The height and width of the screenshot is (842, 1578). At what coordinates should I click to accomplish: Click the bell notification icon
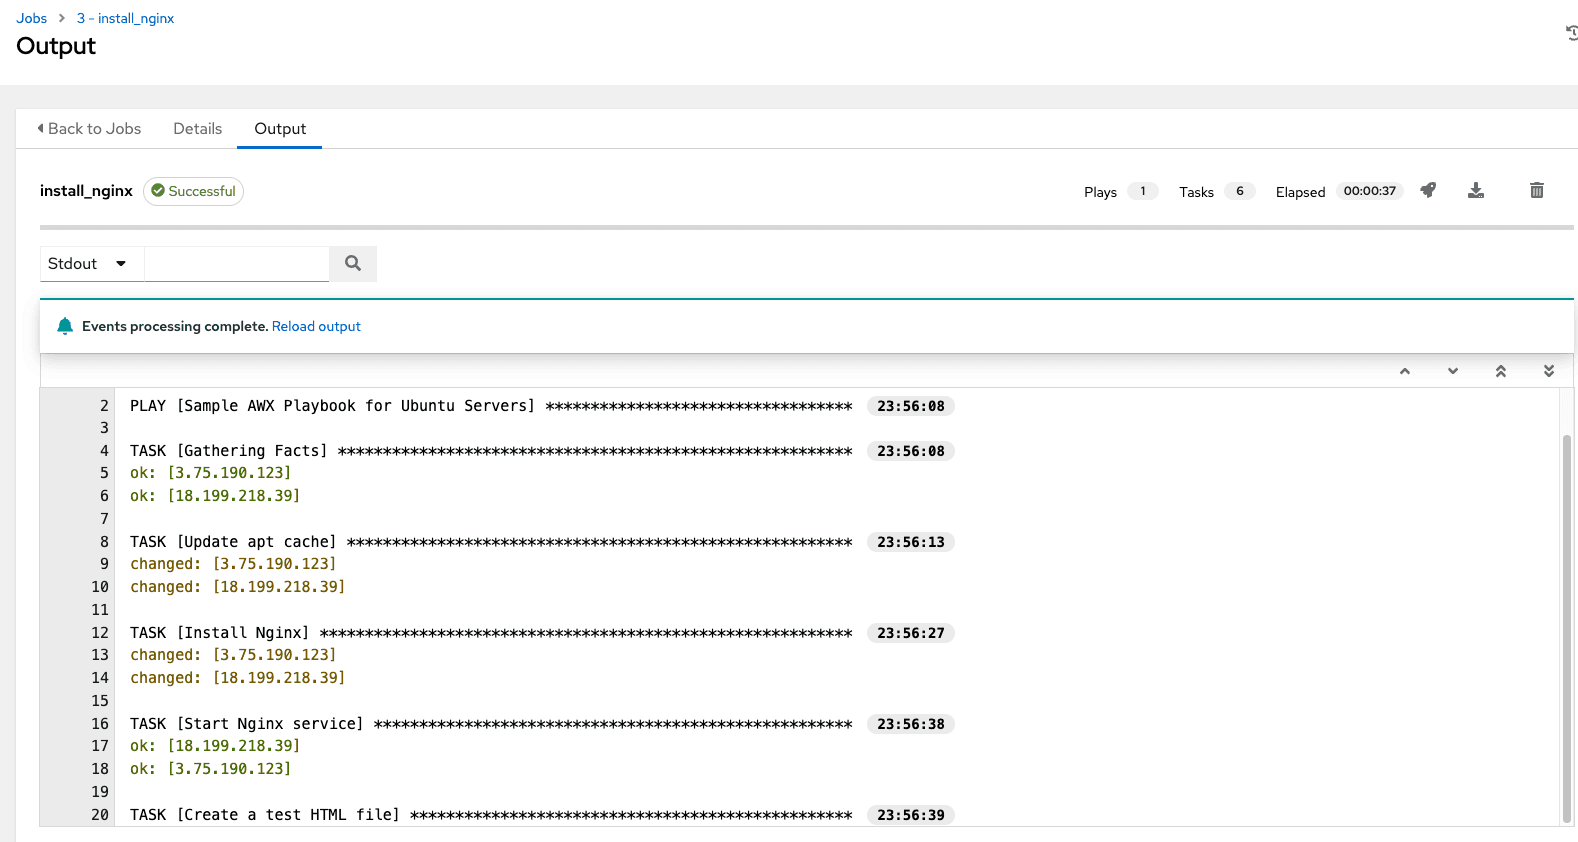coord(65,326)
